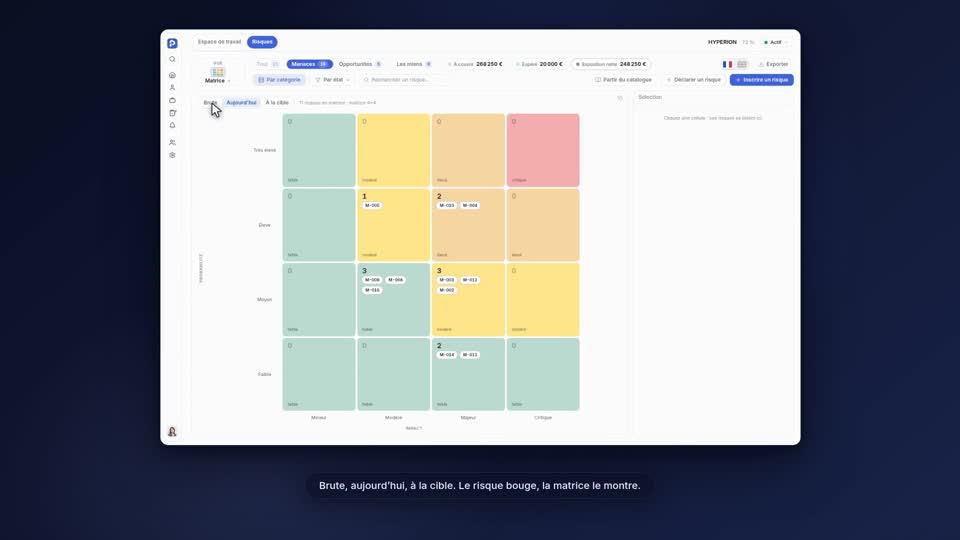Open the single person icon in sidebar
Image resolution: width=960 pixels, height=540 pixels.
[x=172, y=88]
